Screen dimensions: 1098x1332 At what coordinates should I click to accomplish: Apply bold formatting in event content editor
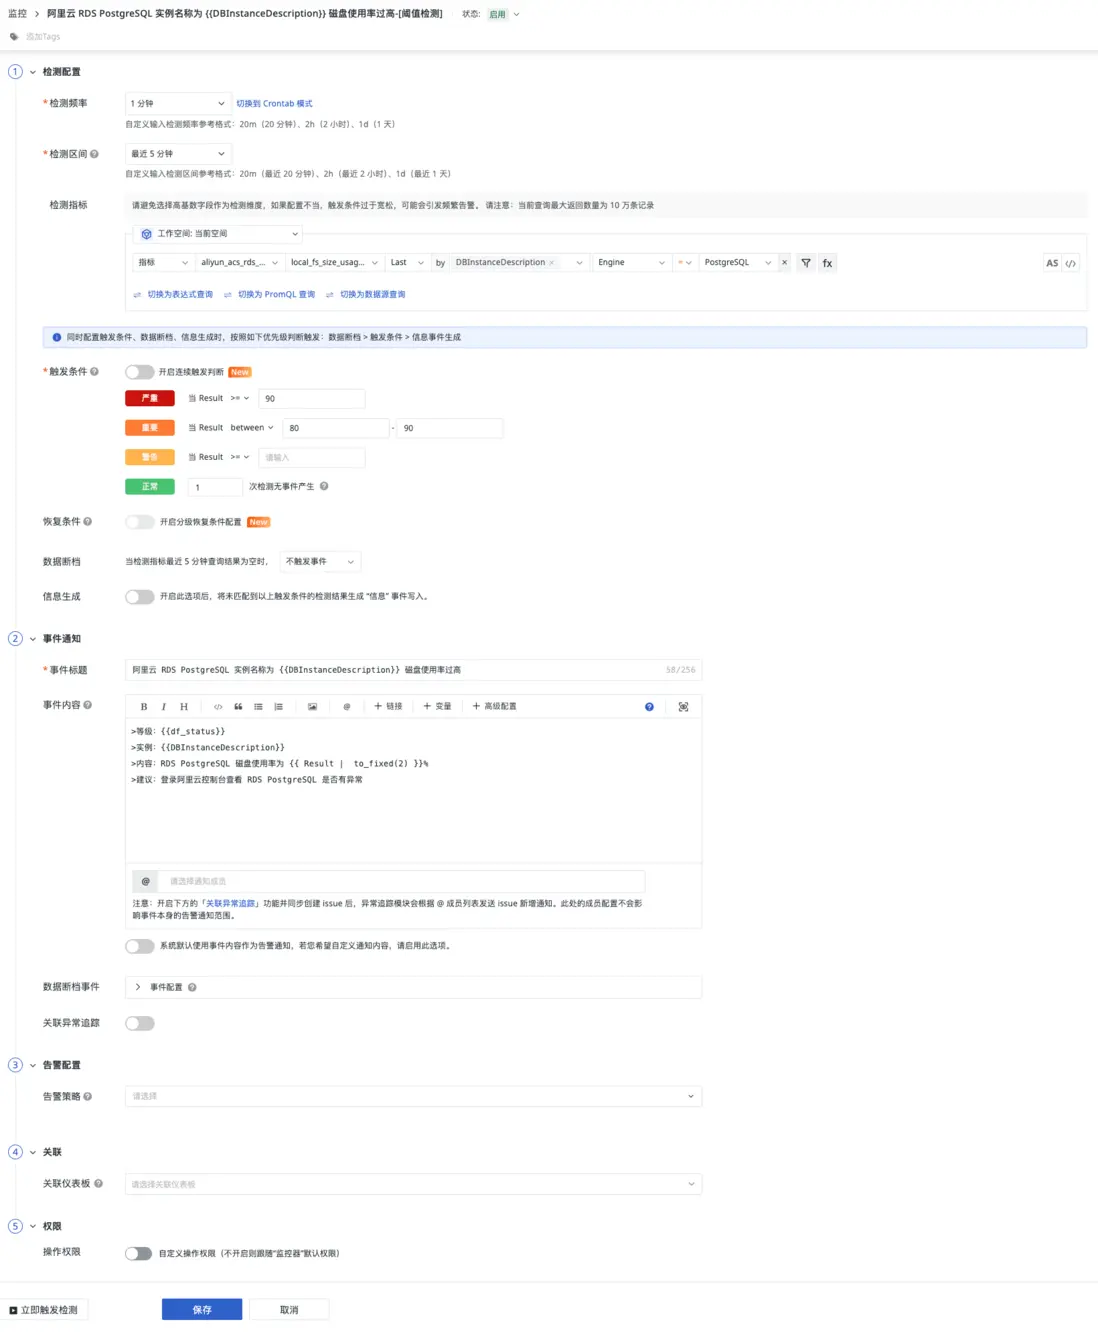144,707
